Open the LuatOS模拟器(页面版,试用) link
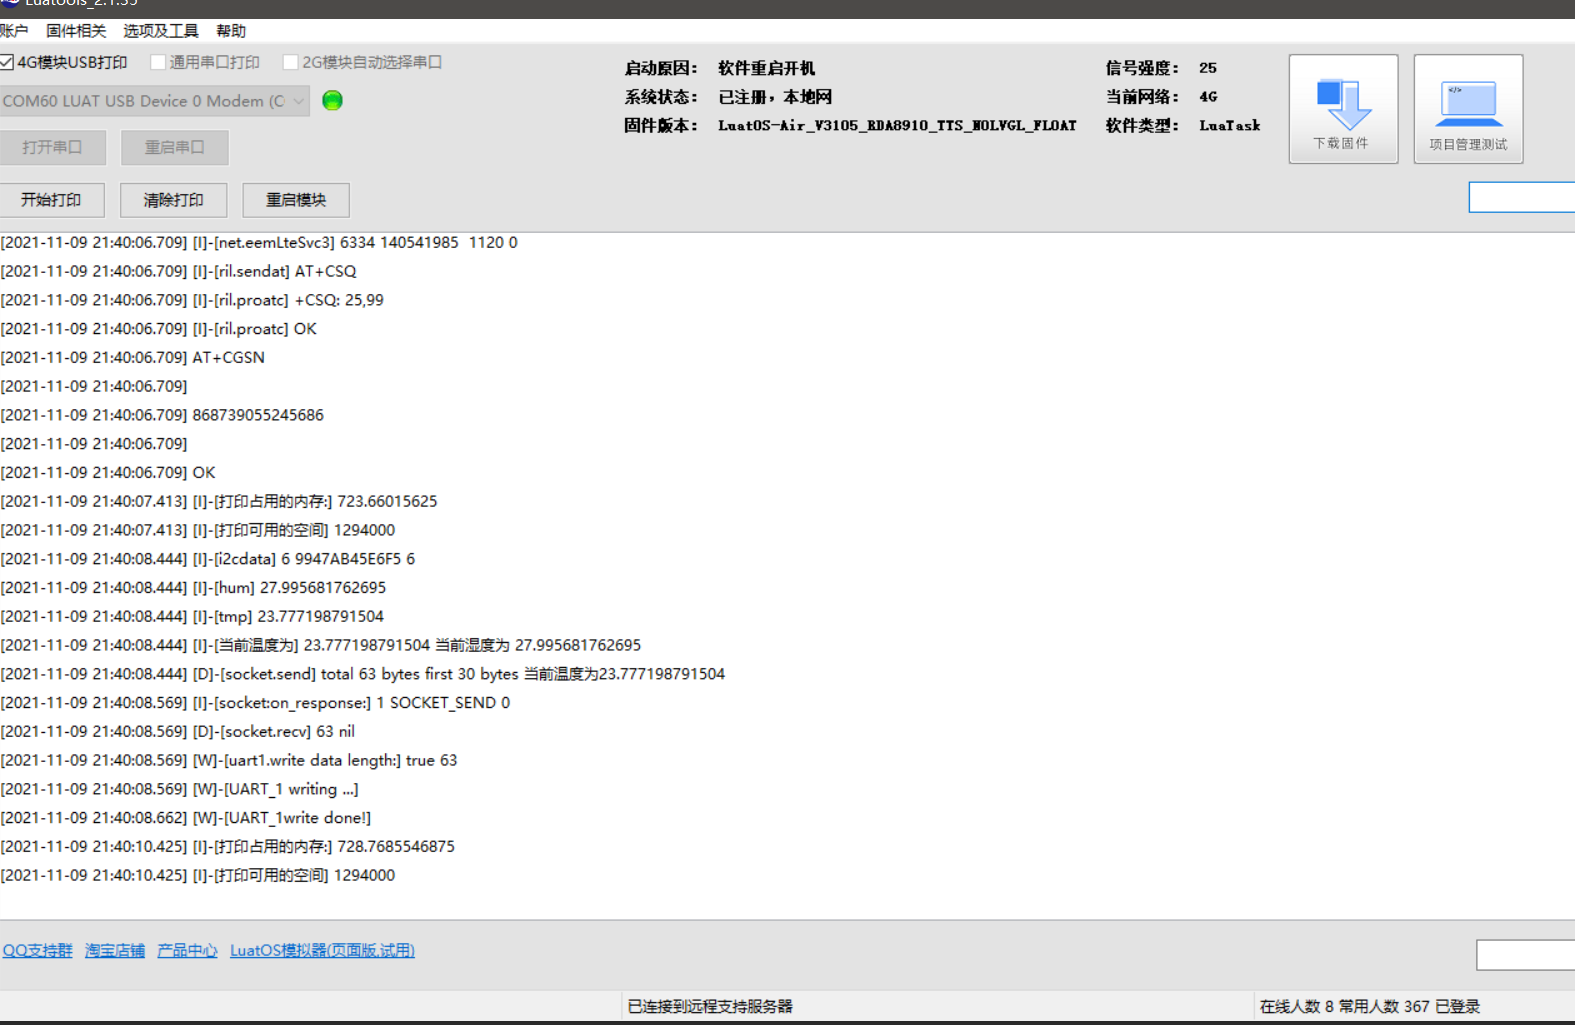 click(322, 950)
